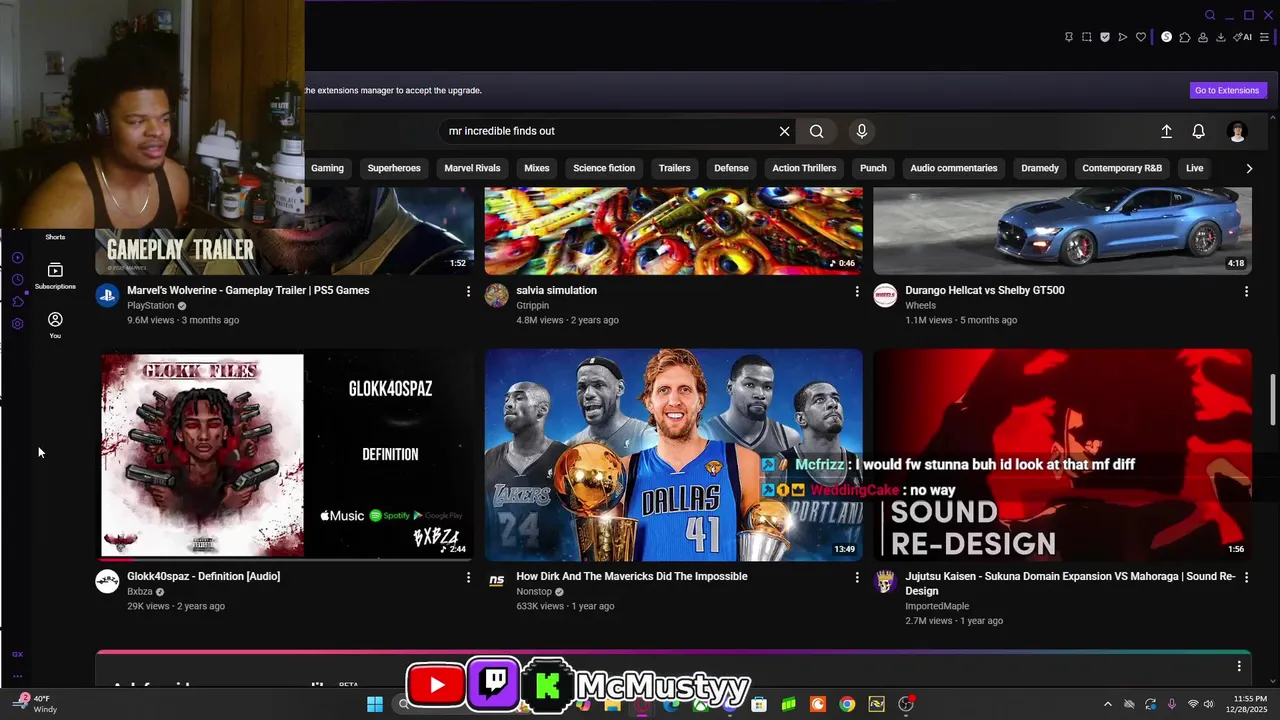The image size is (1280, 720).
Task: Start voice search with the microphone icon
Action: 862,131
